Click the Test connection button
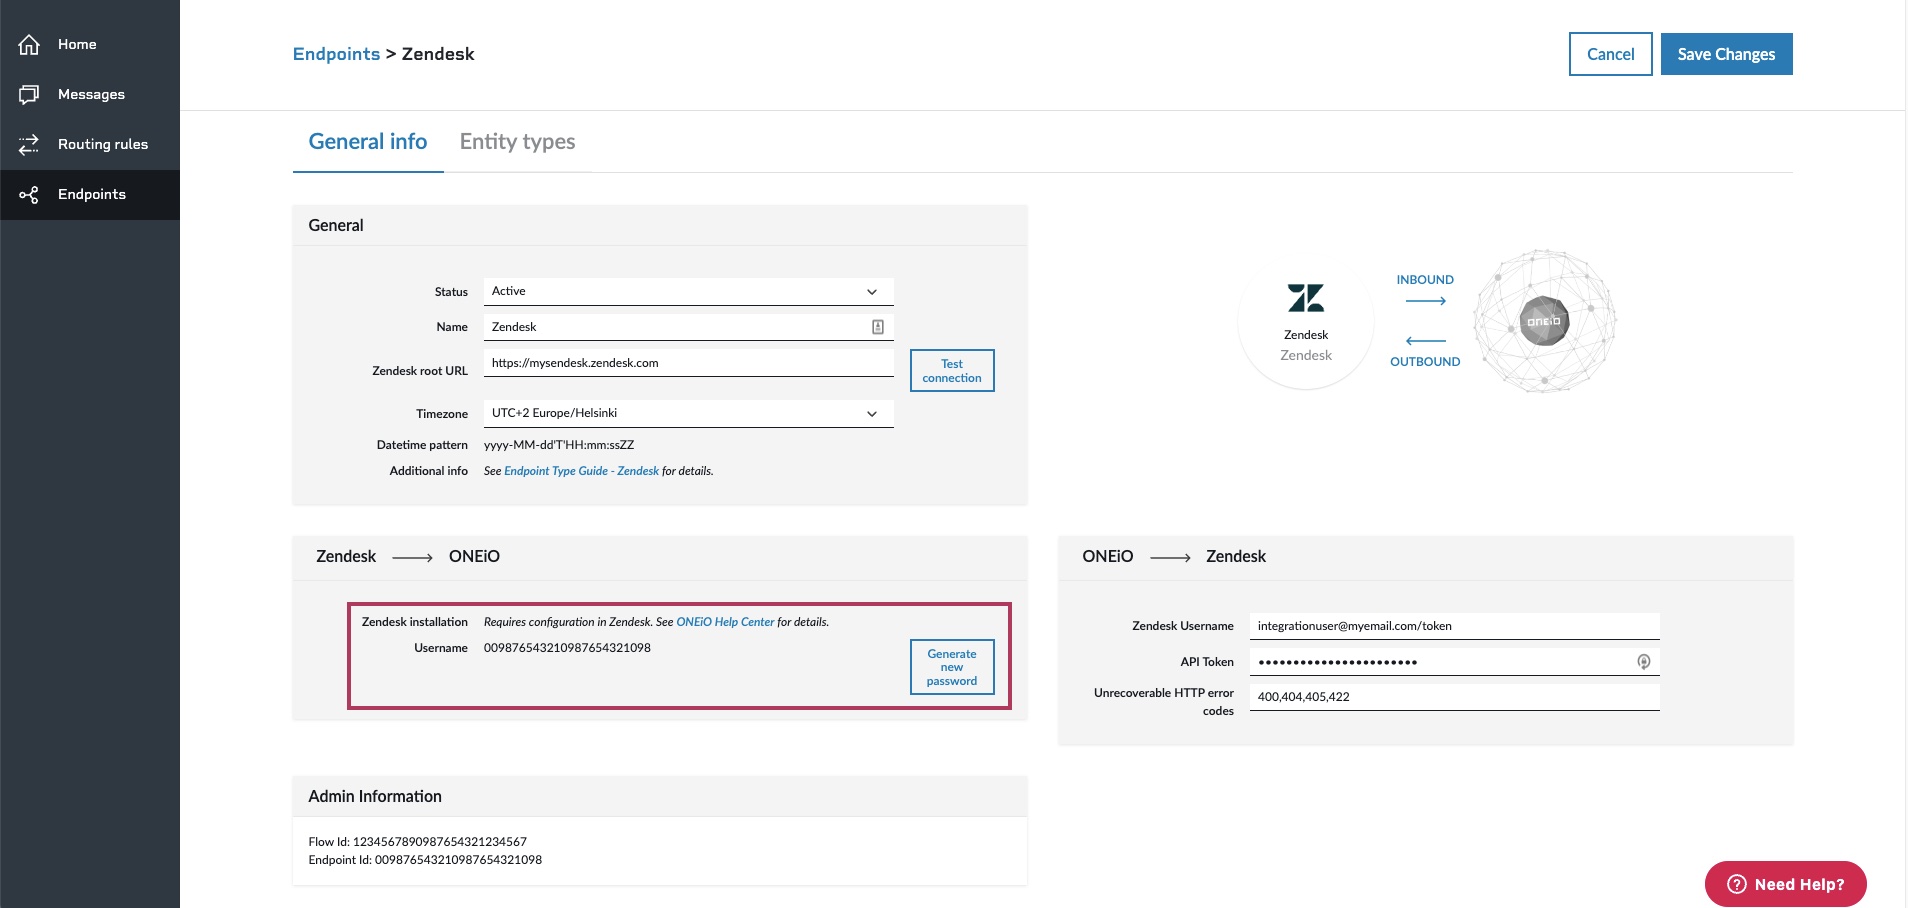 click(952, 371)
